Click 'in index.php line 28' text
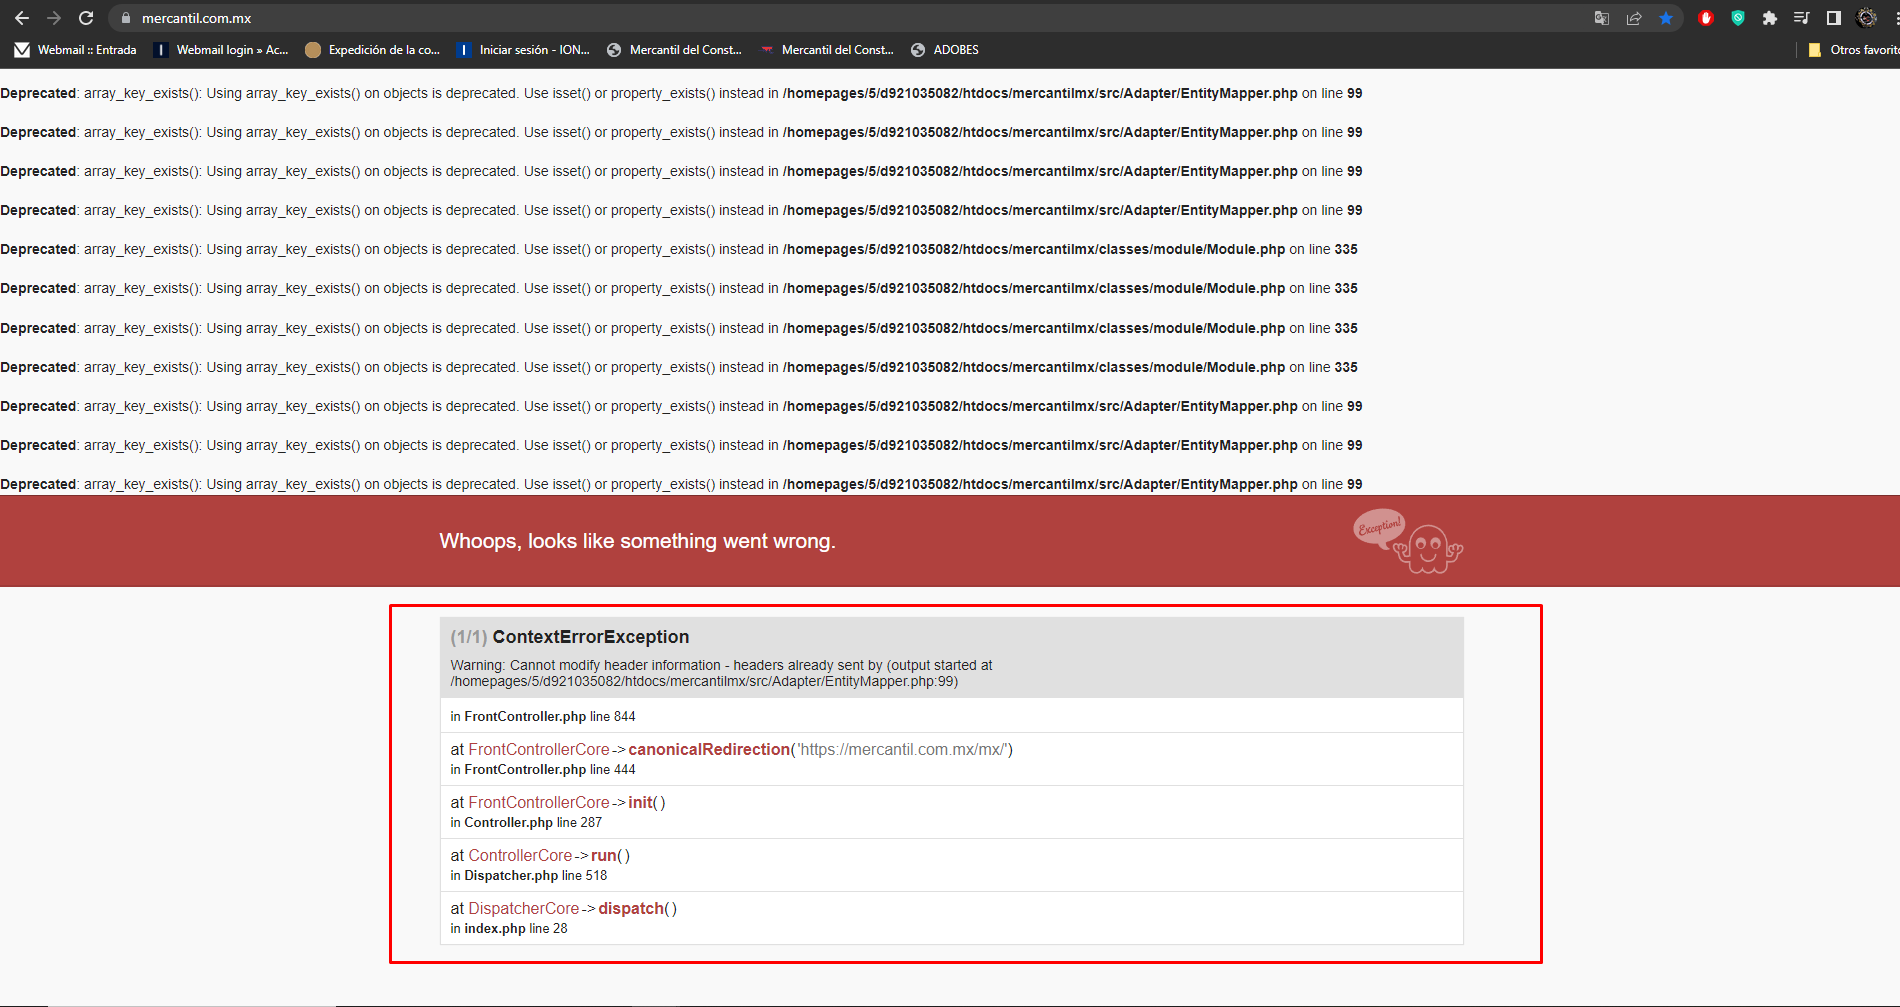The image size is (1900, 1007). pyautogui.click(x=509, y=928)
